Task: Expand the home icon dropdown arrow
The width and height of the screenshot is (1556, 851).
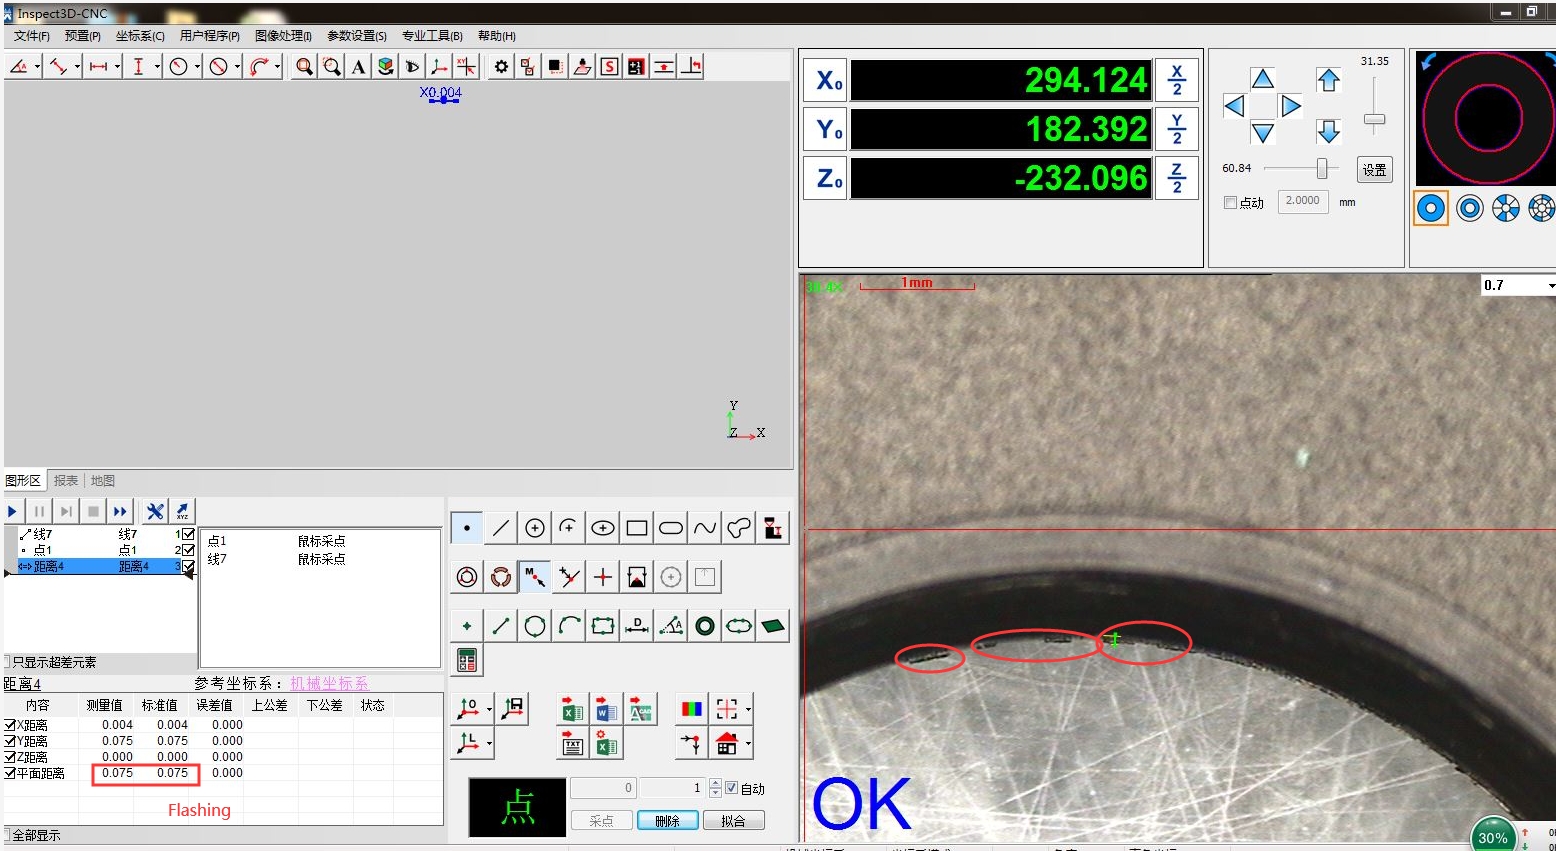Action: (748, 744)
